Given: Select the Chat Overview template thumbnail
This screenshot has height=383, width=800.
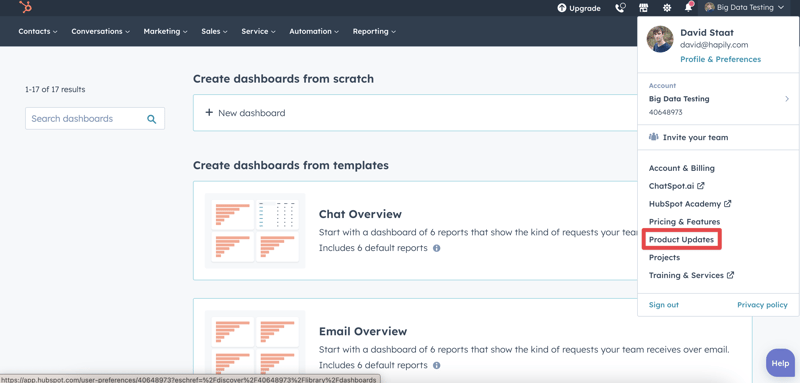Looking at the screenshot, I should pyautogui.click(x=255, y=231).
